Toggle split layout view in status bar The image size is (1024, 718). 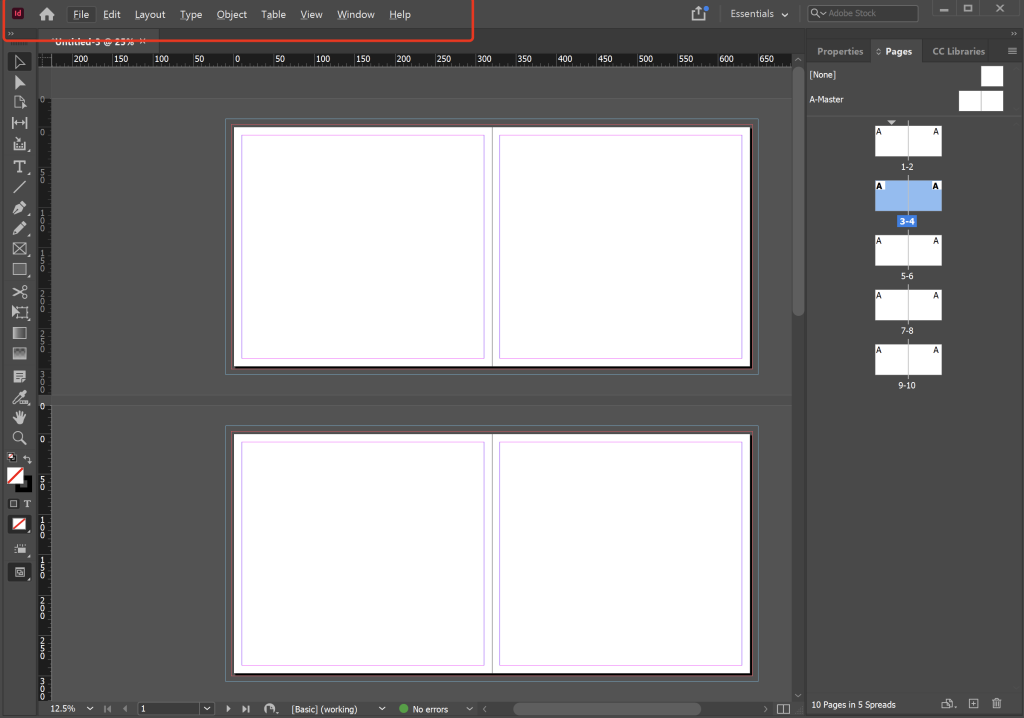click(x=783, y=709)
